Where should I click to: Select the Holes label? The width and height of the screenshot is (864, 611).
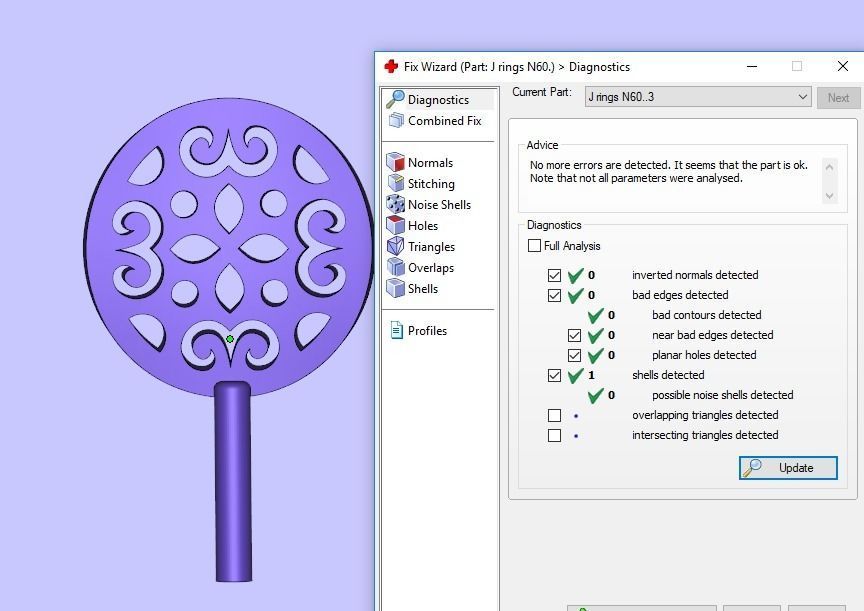click(423, 225)
